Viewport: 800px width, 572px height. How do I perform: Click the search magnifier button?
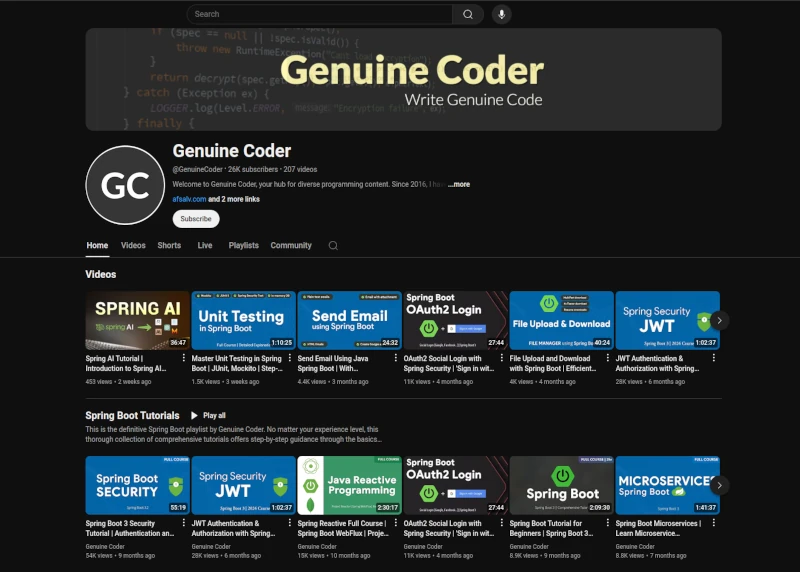(467, 14)
